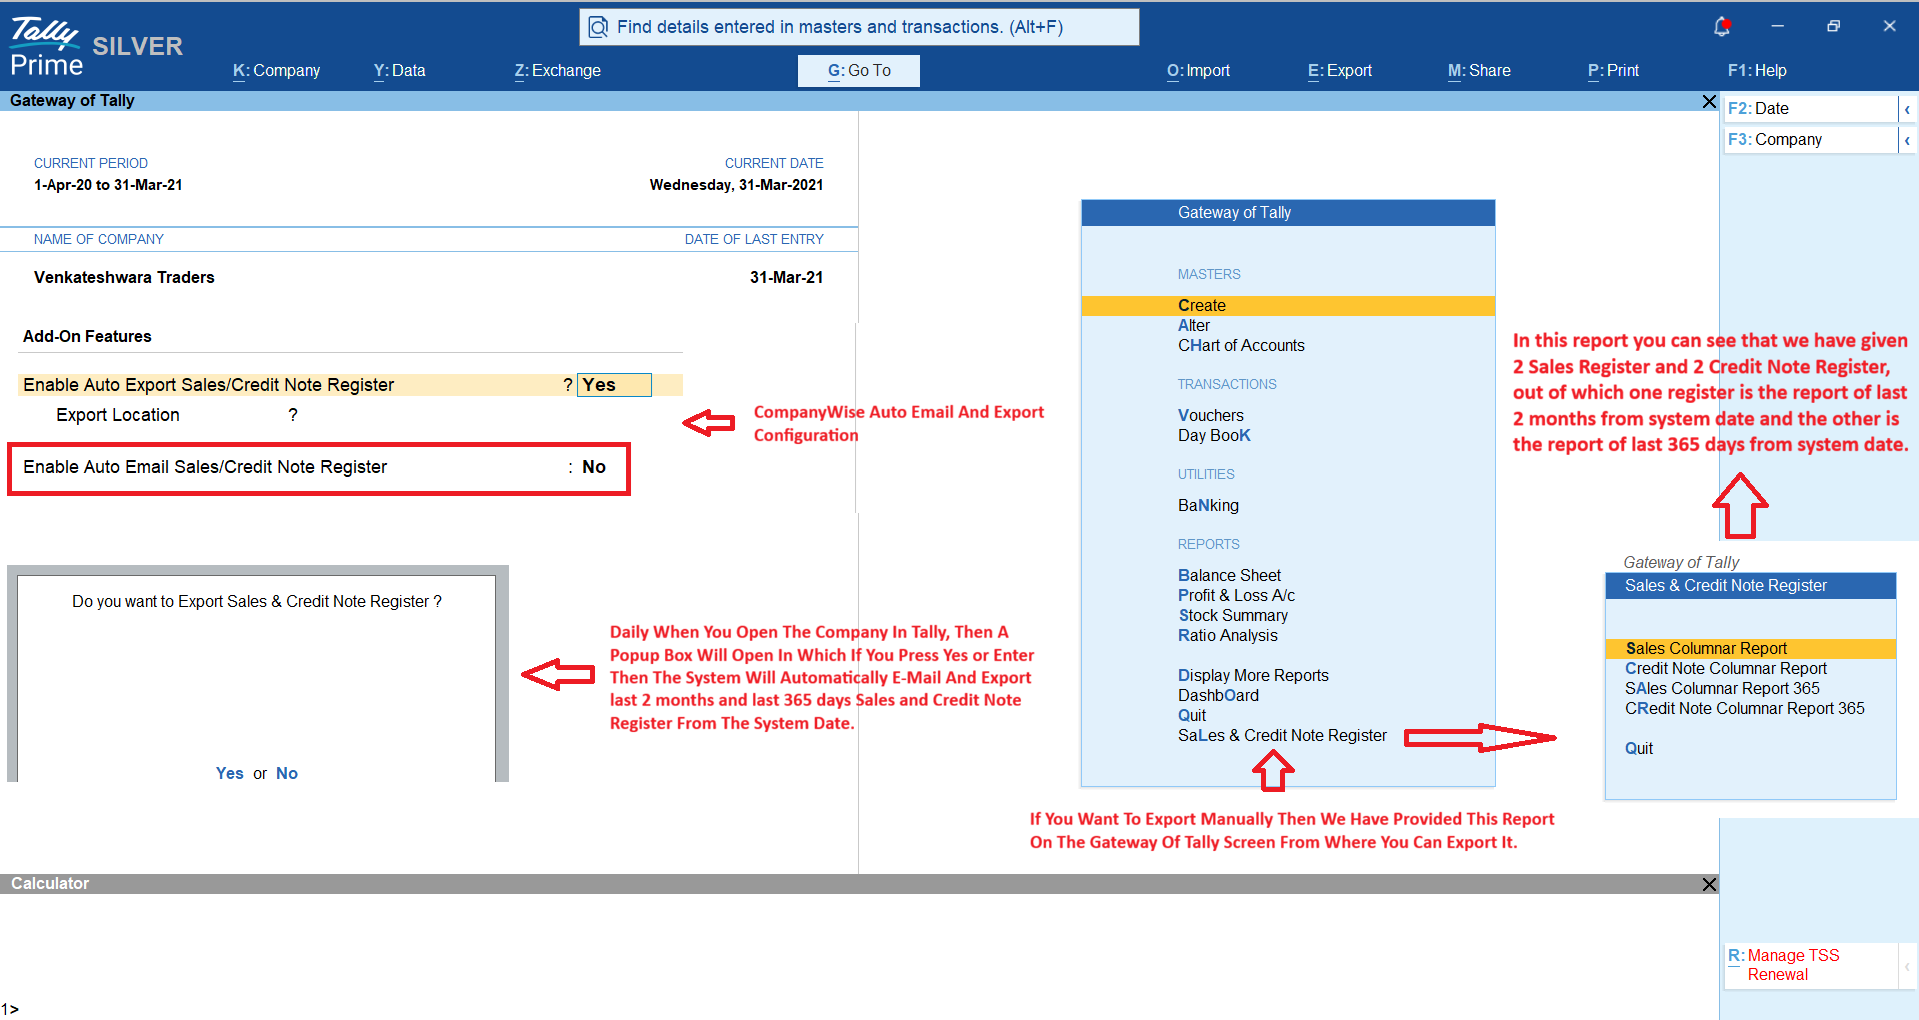1919x1020 pixels.
Task: Open Ratio Analysis report
Action: 1228,636
